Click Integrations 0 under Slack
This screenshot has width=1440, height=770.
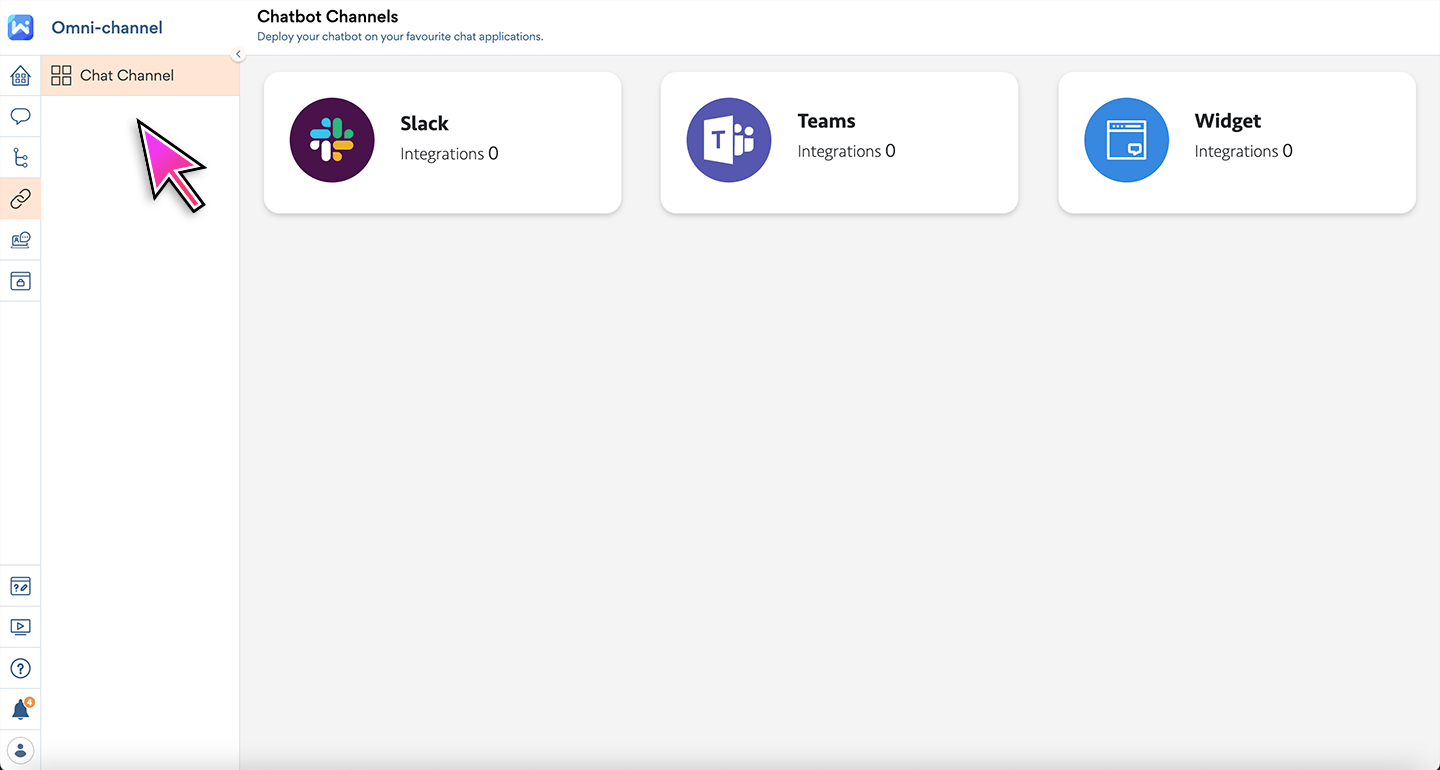449,153
